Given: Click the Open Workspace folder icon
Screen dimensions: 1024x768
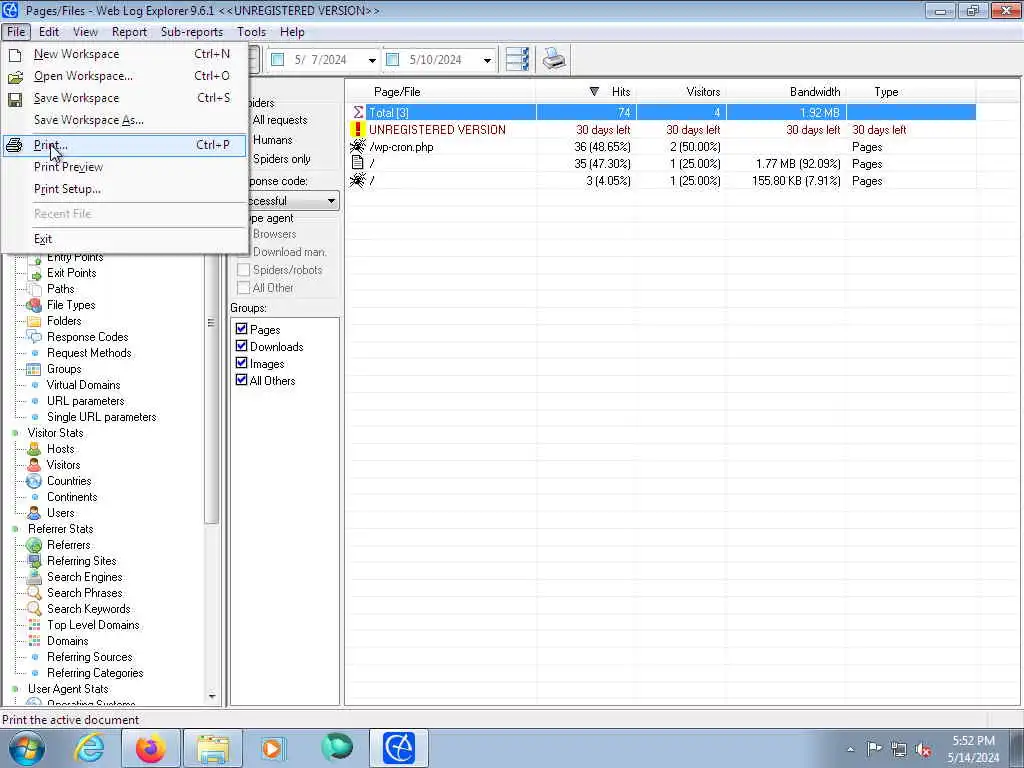Looking at the screenshot, I should (x=15, y=76).
